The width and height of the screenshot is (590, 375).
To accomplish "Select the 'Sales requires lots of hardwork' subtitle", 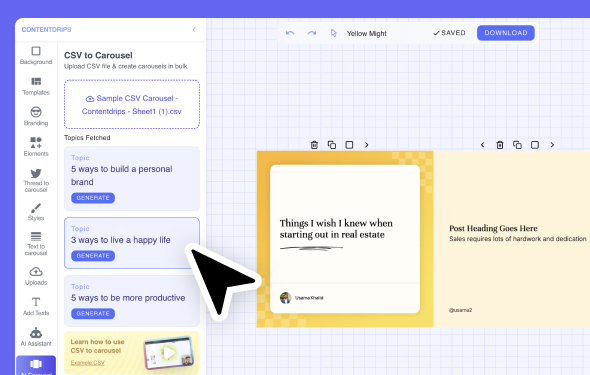I will point(518,239).
